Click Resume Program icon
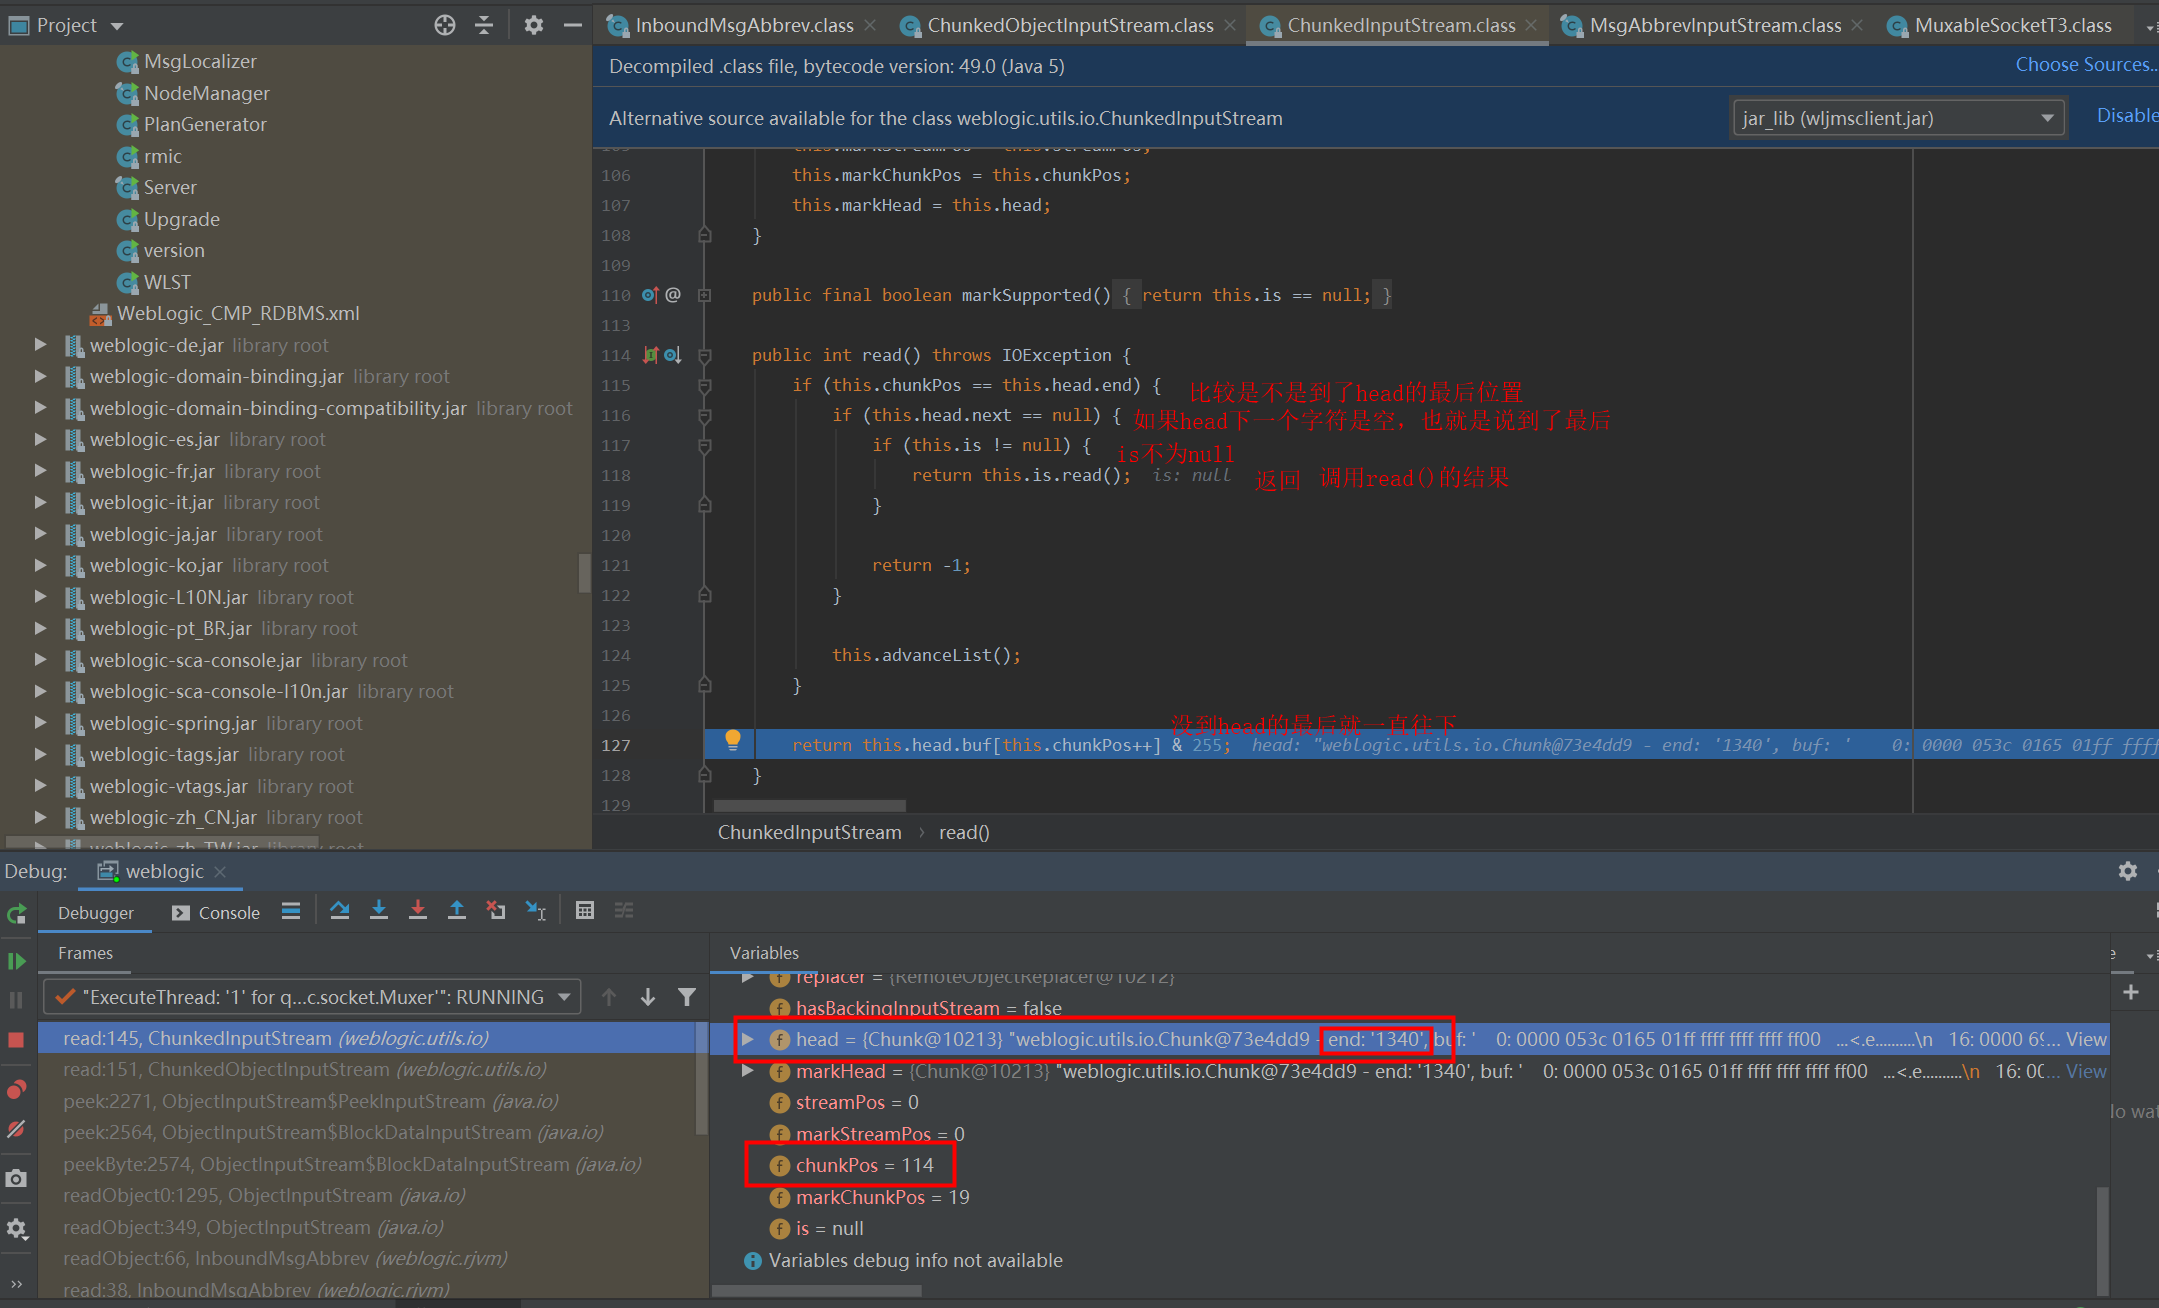 [17, 961]
